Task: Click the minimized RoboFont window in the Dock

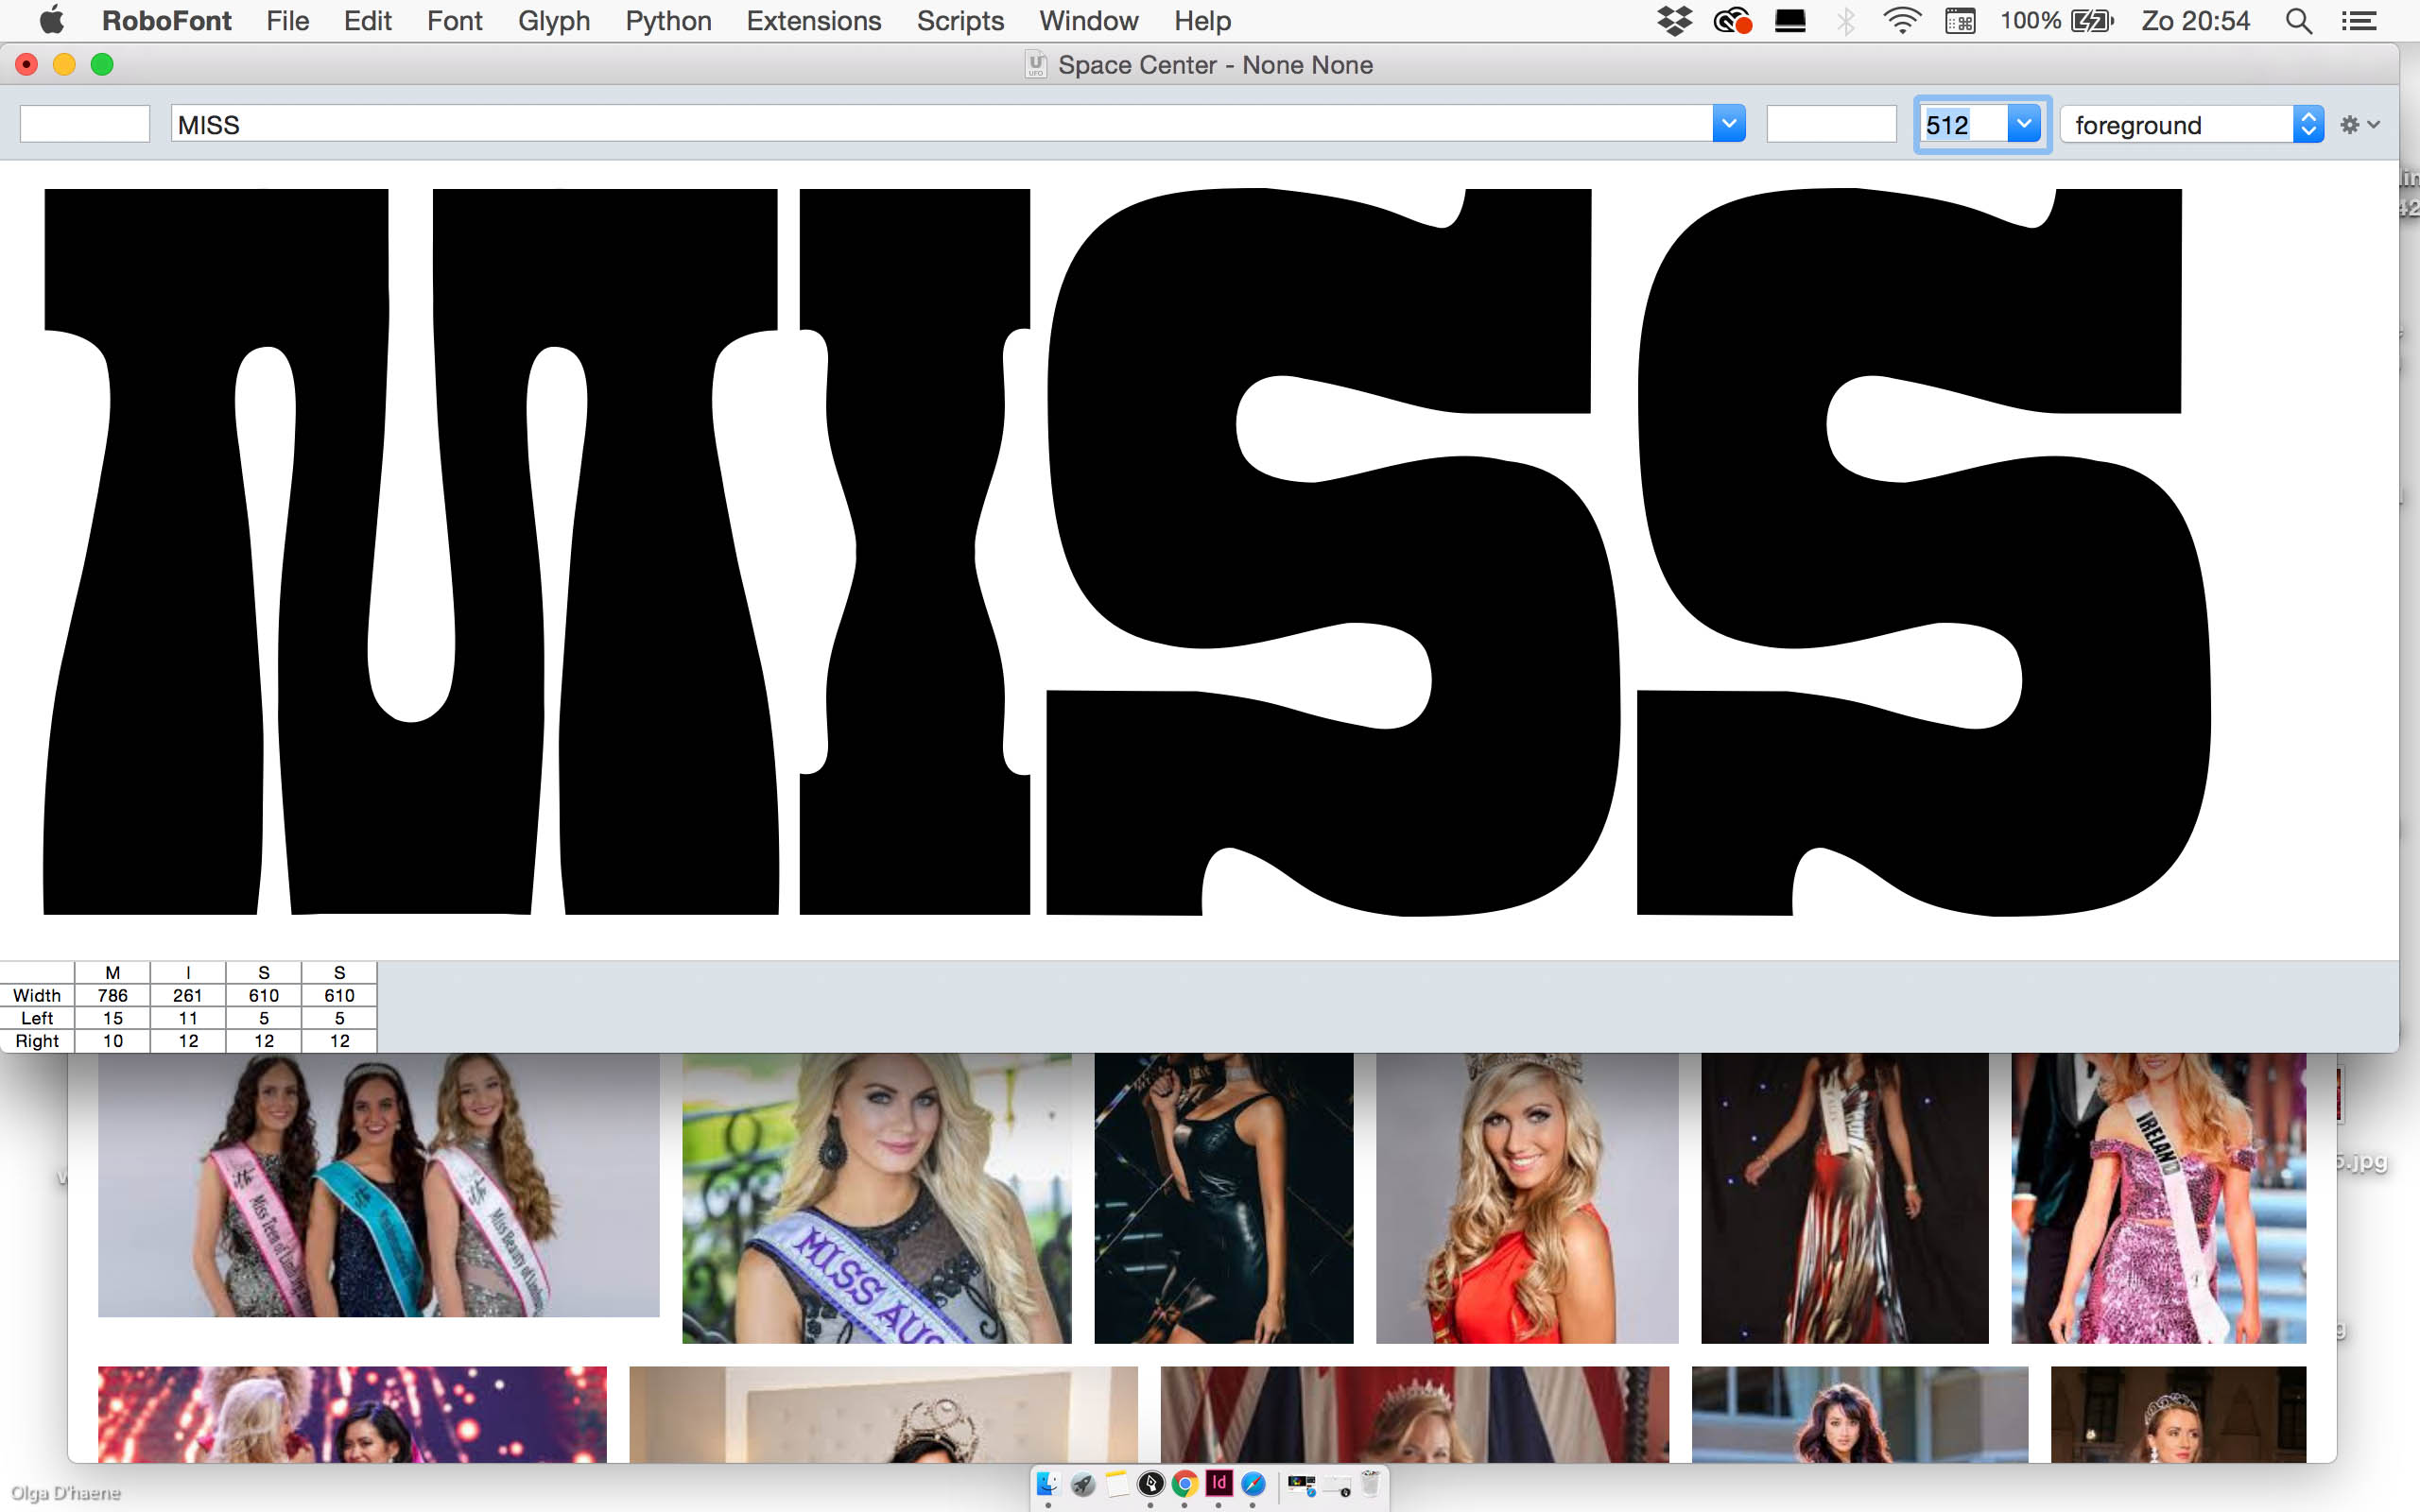Action: point(1337,1487)
